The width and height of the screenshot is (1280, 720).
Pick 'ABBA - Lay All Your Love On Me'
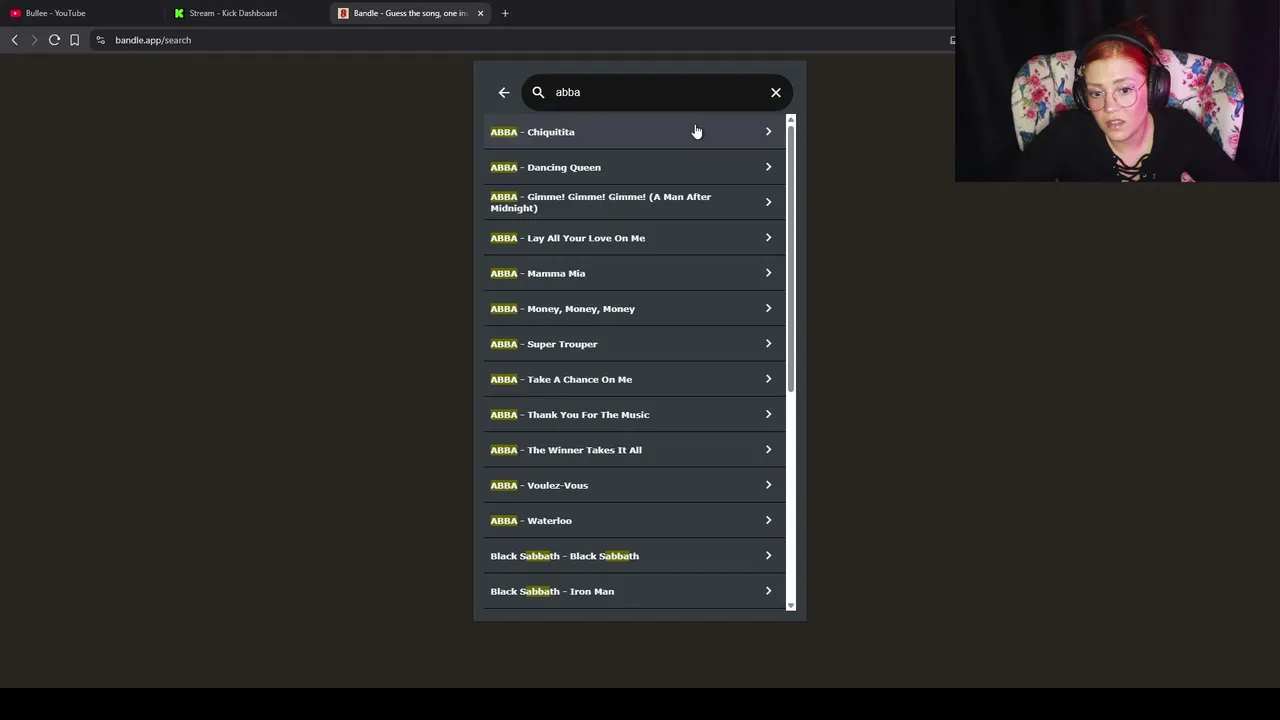coord(634,238)
